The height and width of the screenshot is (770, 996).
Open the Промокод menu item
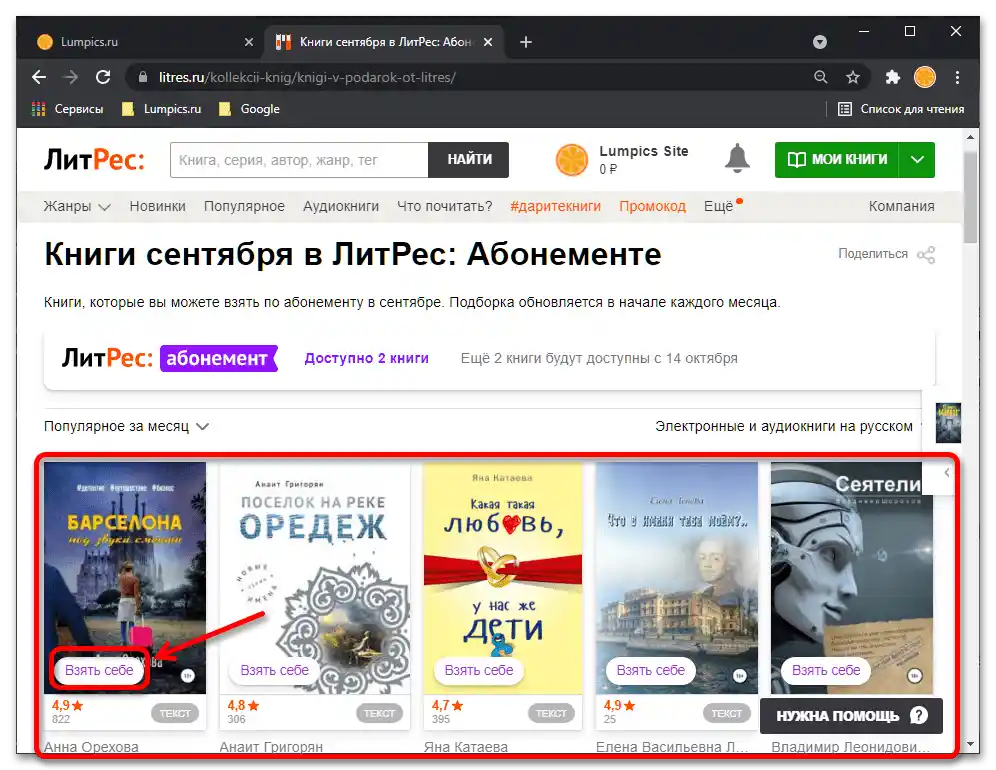click(x=652, y=206)
